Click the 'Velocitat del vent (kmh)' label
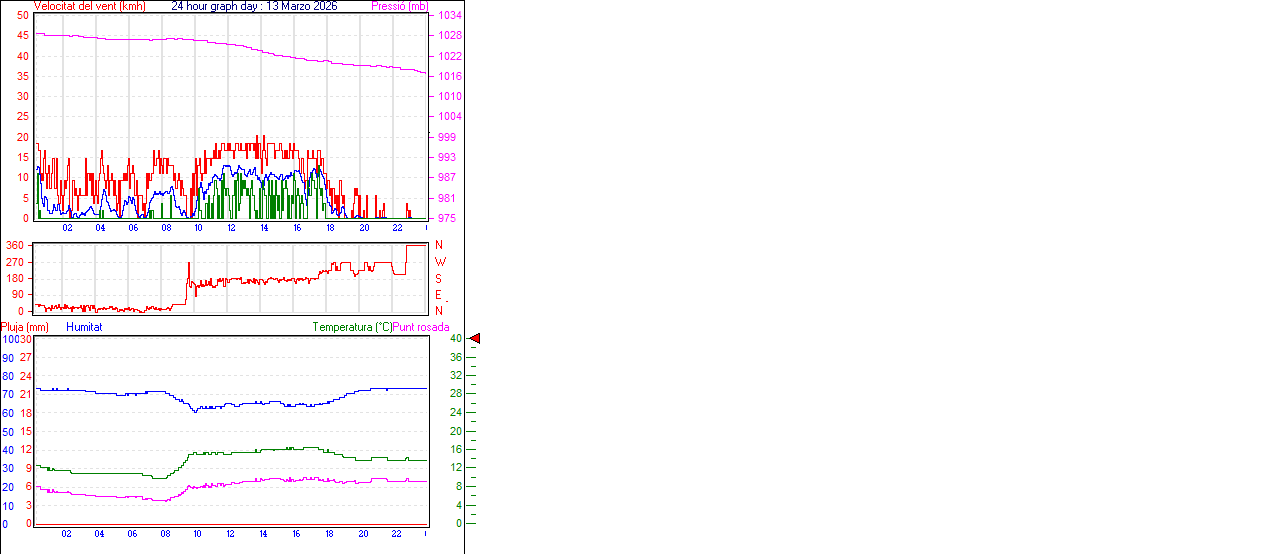The width and height of the screenshot is (1280, 554). (x=90, y=6)
